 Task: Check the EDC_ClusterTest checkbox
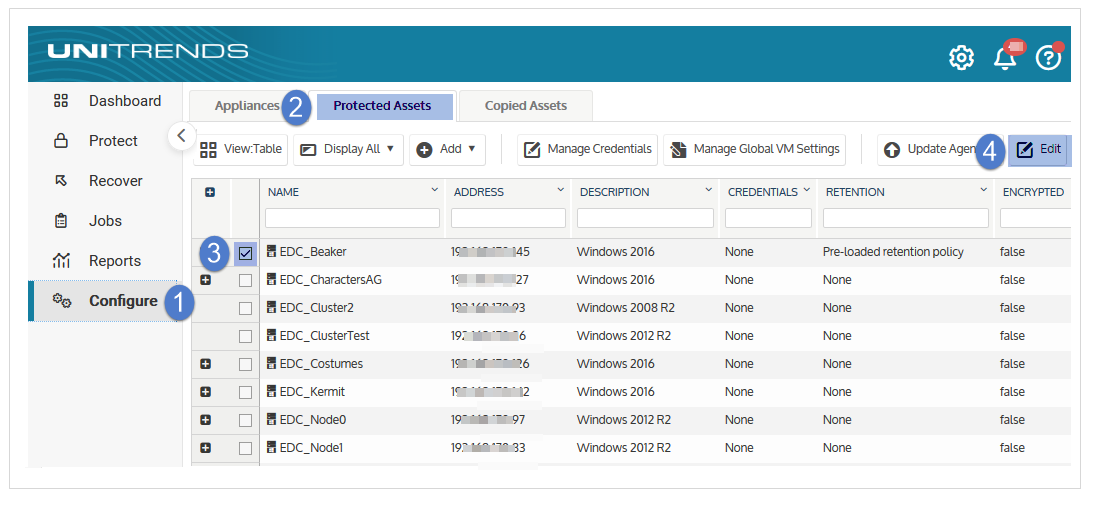(x=246, y=336)
